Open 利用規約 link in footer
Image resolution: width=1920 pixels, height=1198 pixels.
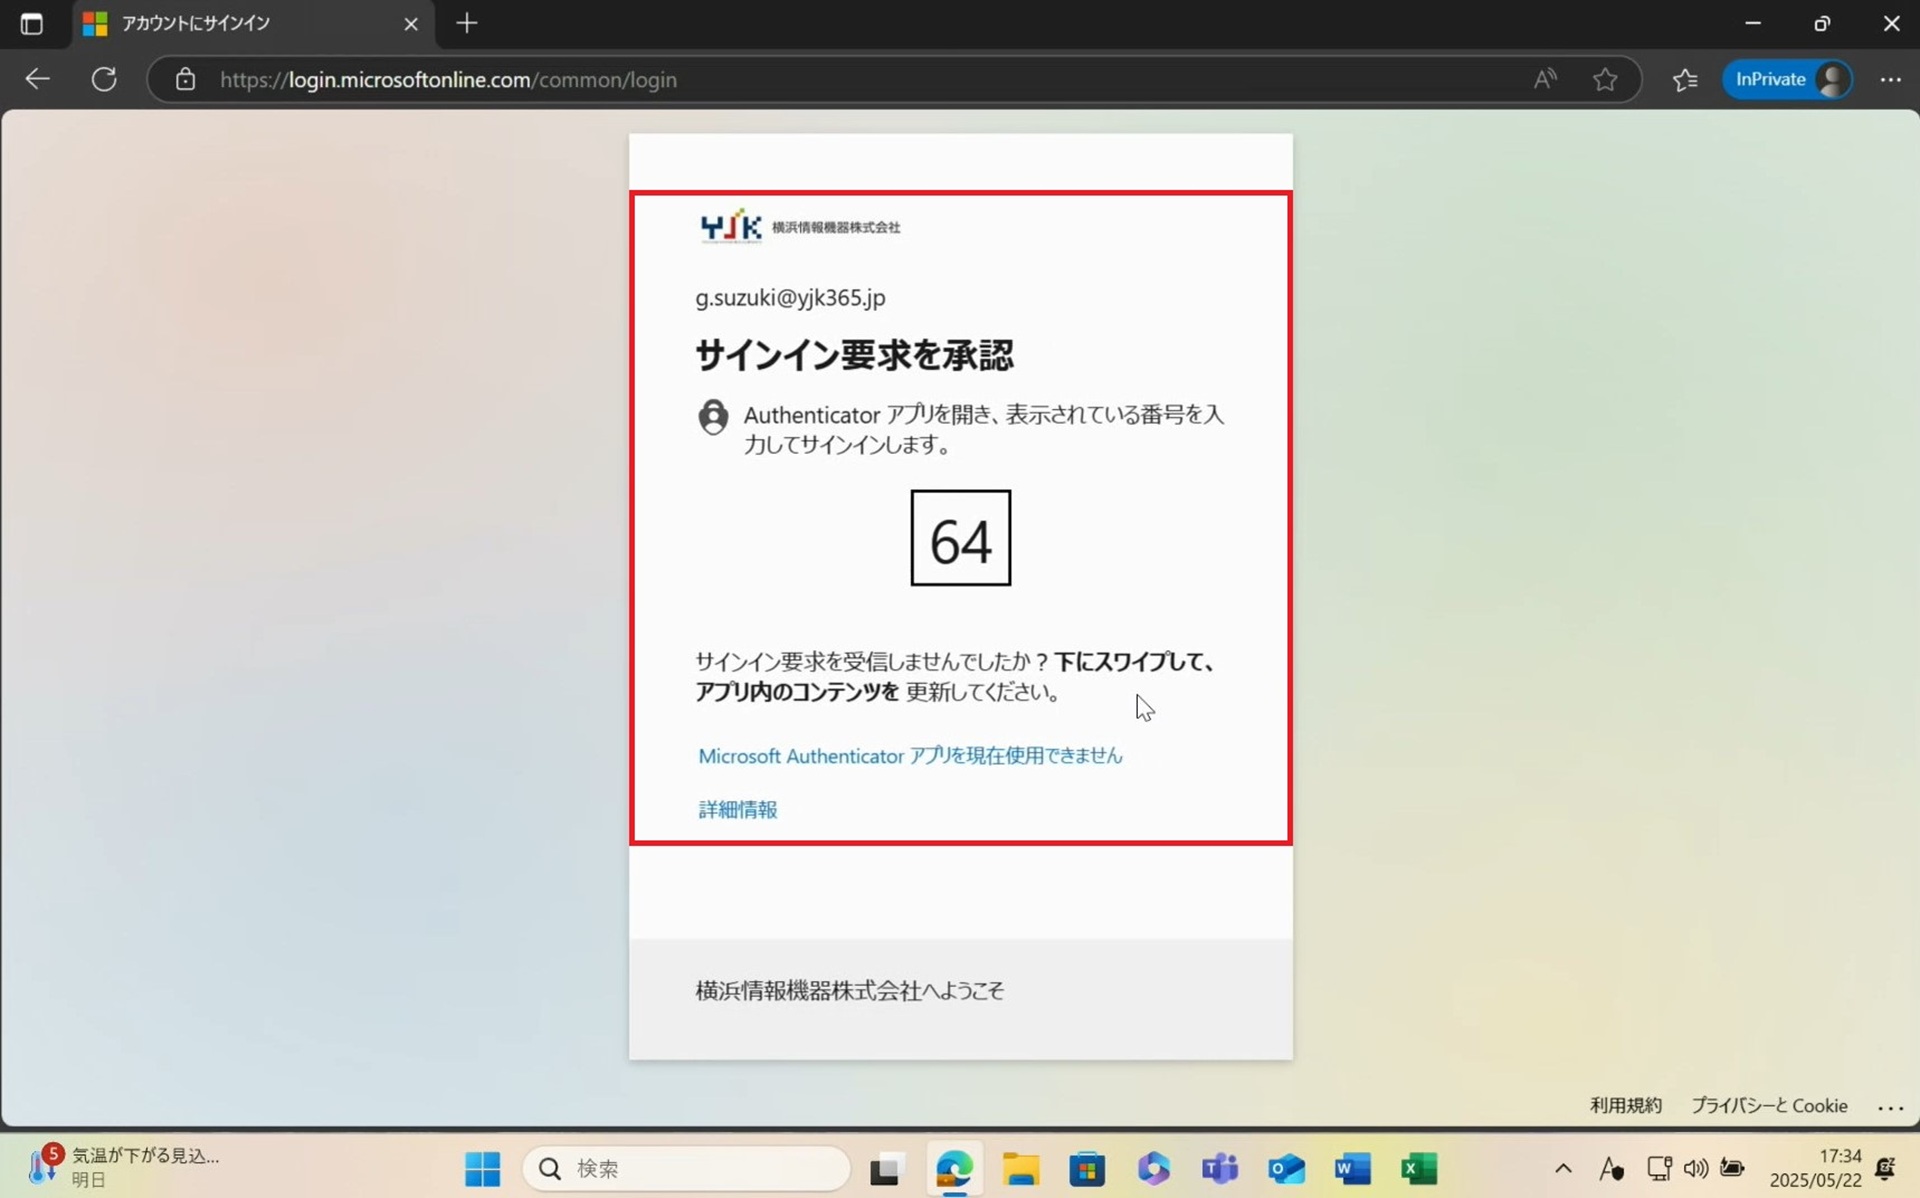[x=1626, y=1105]
